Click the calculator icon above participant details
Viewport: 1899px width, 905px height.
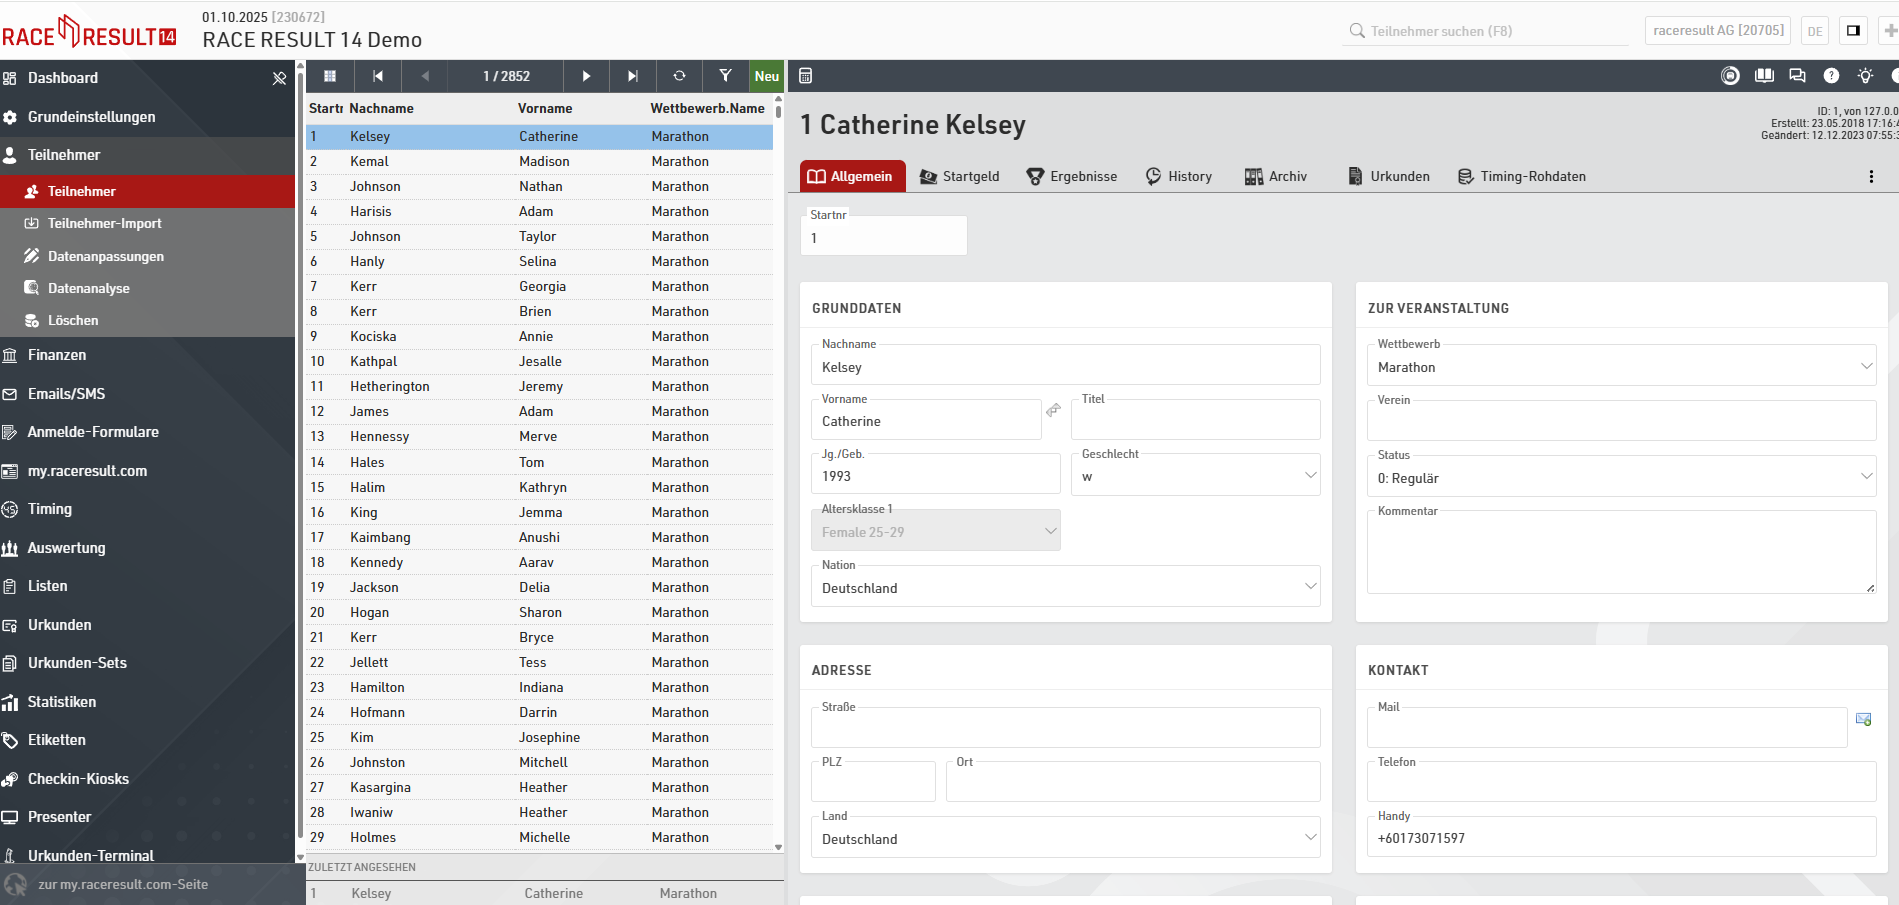806,76
